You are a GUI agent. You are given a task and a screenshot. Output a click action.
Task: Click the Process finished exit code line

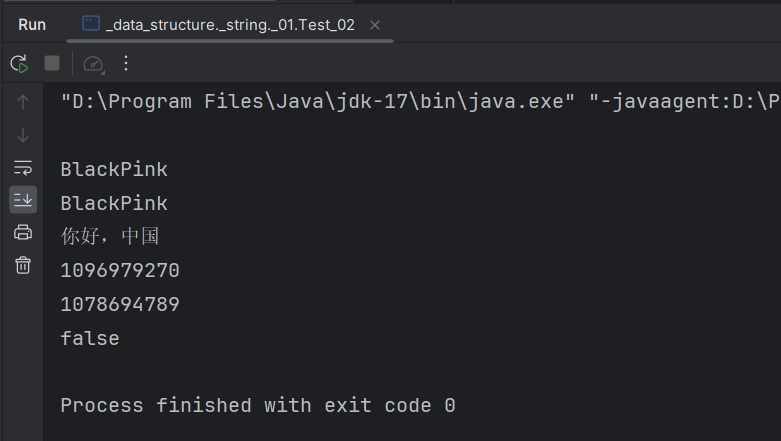click(x=258, y=406)
